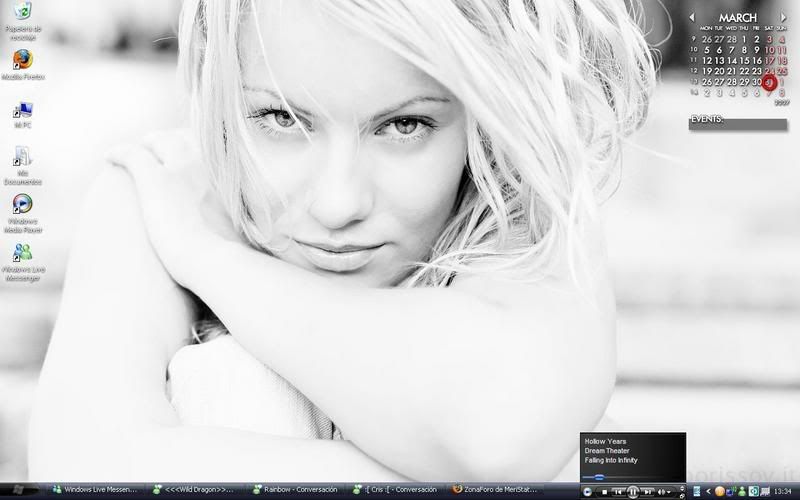Screen dimensions: 800x500
Task: Go to next month in calendar widget
Action: click(x=784, y=17)
